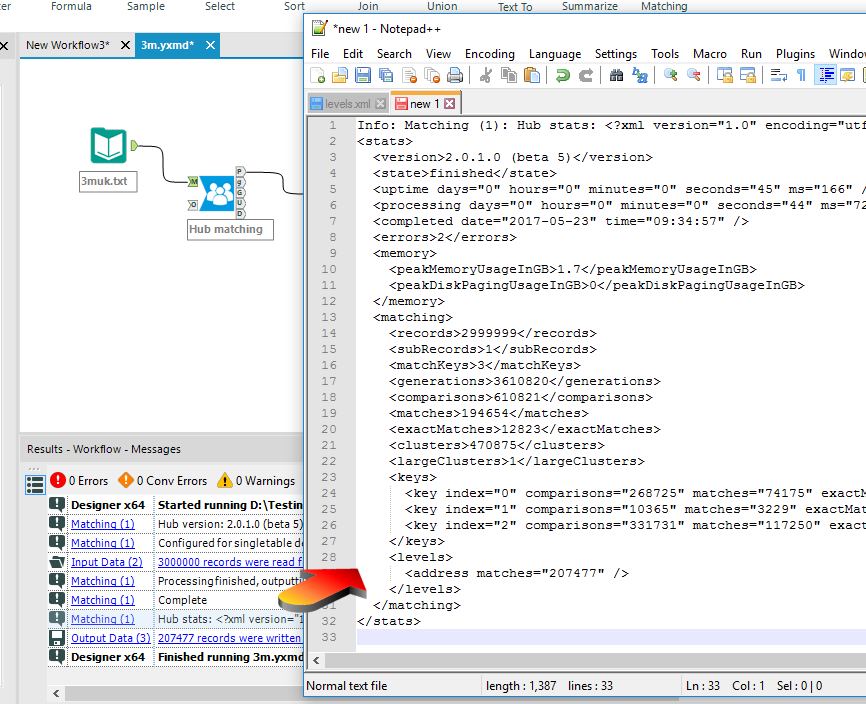This screenshot has width=866, height=704.
Task: Click the Copy icon in Notepad++ toolbar
Action: coord(509,75)
